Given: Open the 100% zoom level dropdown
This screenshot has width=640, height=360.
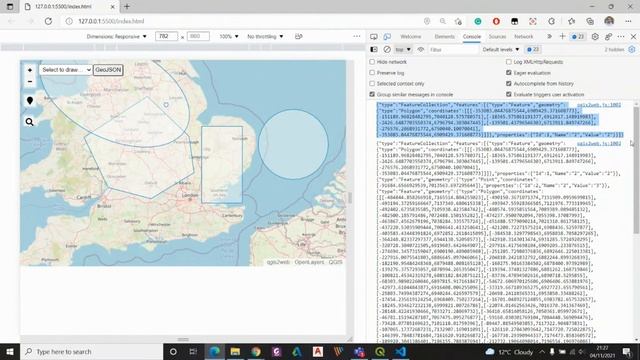Looking at the screenshot, I should [x=229, y=36].
